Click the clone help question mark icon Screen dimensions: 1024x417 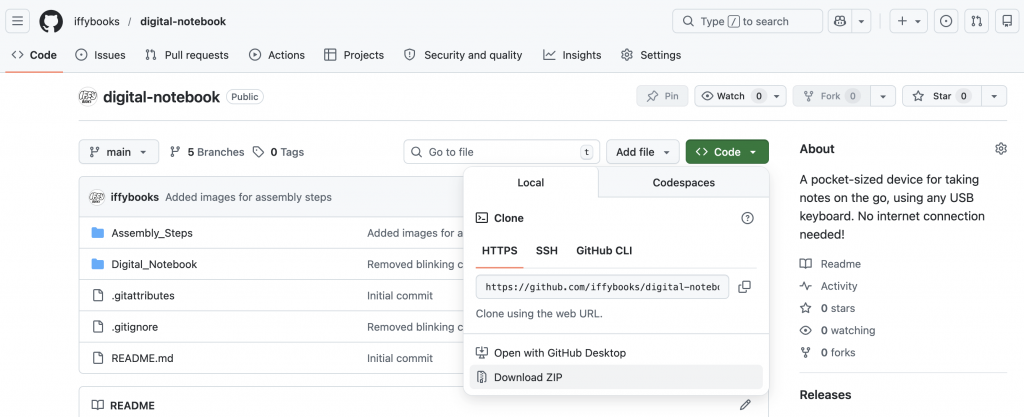[x=746, y=218]
